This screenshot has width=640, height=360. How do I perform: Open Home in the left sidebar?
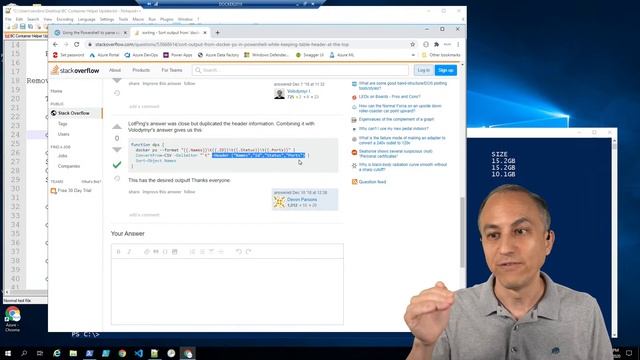(56, 91)
